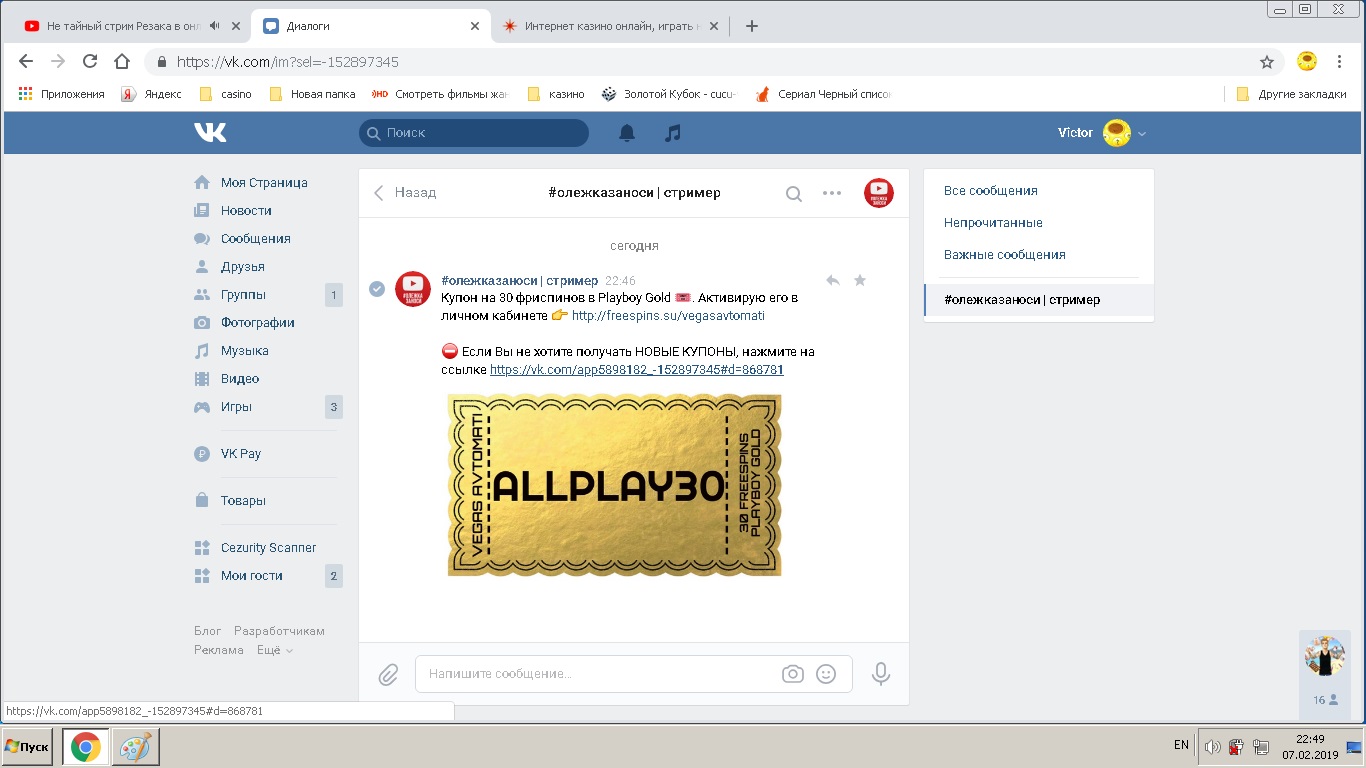Open the Яндекс bookmark
Viewport: 1366px width, 768px height.
click(151, 94)
